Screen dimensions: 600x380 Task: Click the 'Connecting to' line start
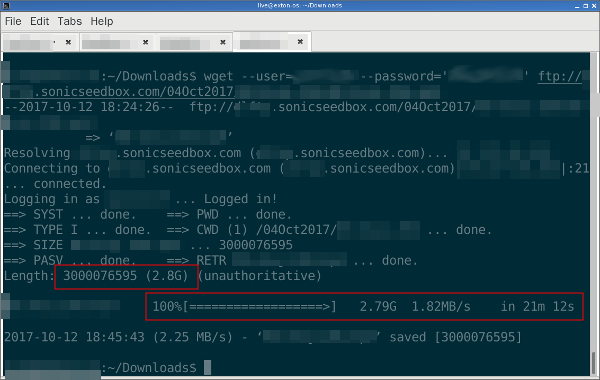[x=52, y=168]
